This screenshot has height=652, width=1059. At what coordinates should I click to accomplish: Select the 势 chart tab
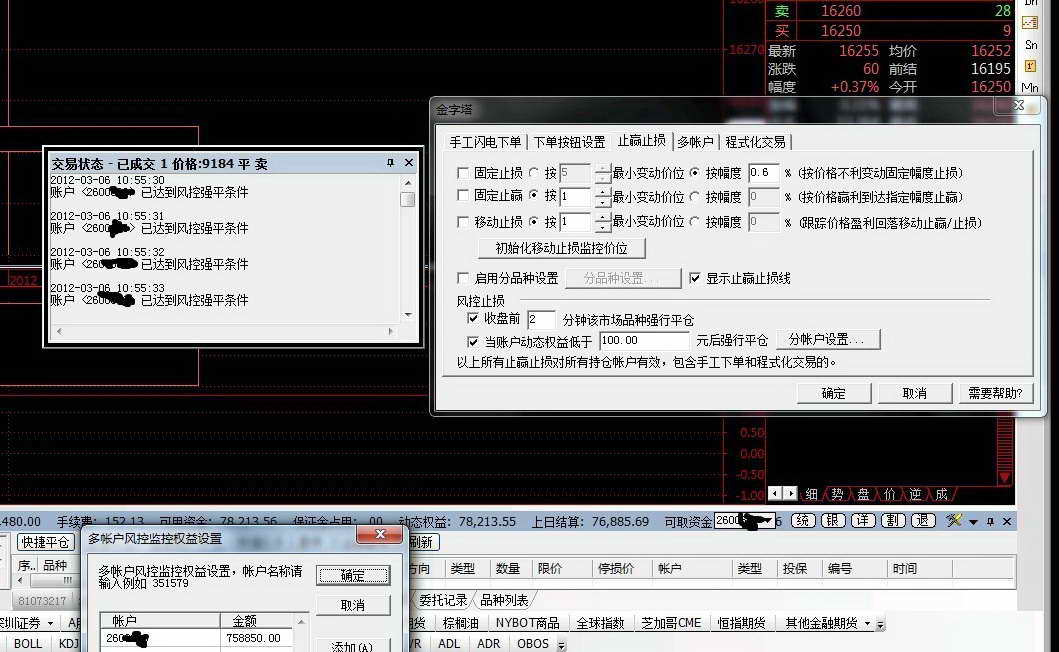click(837, 494)
